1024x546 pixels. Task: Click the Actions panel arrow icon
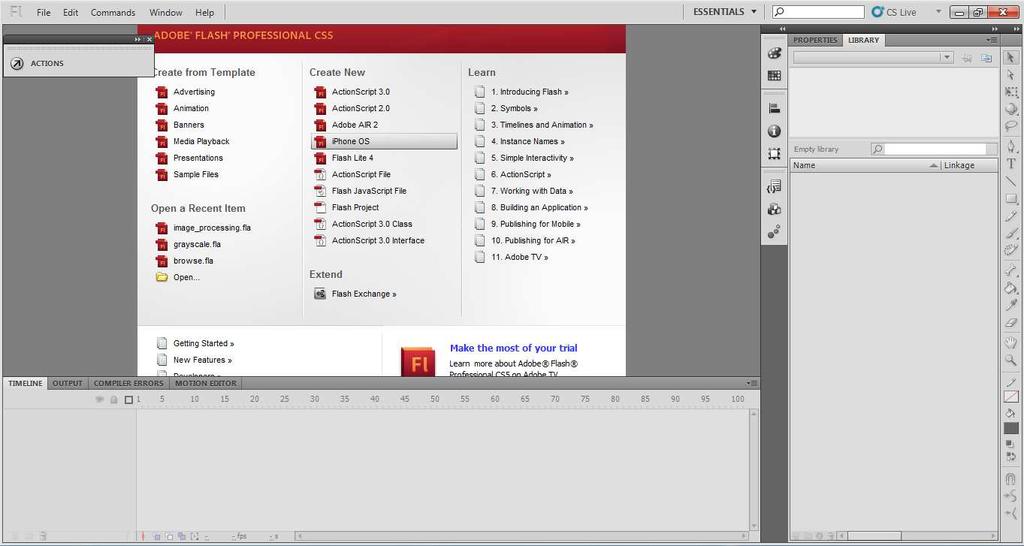click(x=18, y=63)
